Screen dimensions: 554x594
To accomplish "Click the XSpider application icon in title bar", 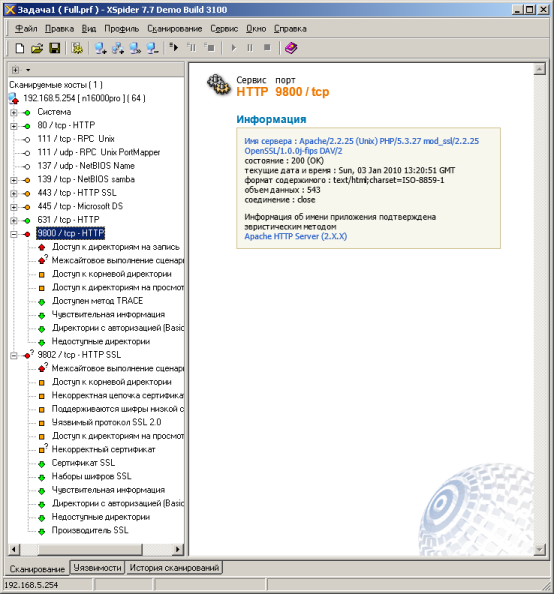I will [10, 9].
